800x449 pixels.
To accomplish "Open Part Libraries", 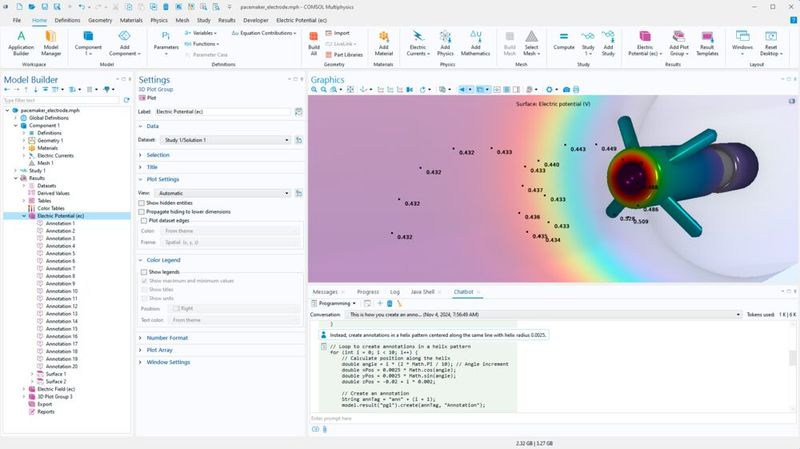I will click(x=344, y=55).
